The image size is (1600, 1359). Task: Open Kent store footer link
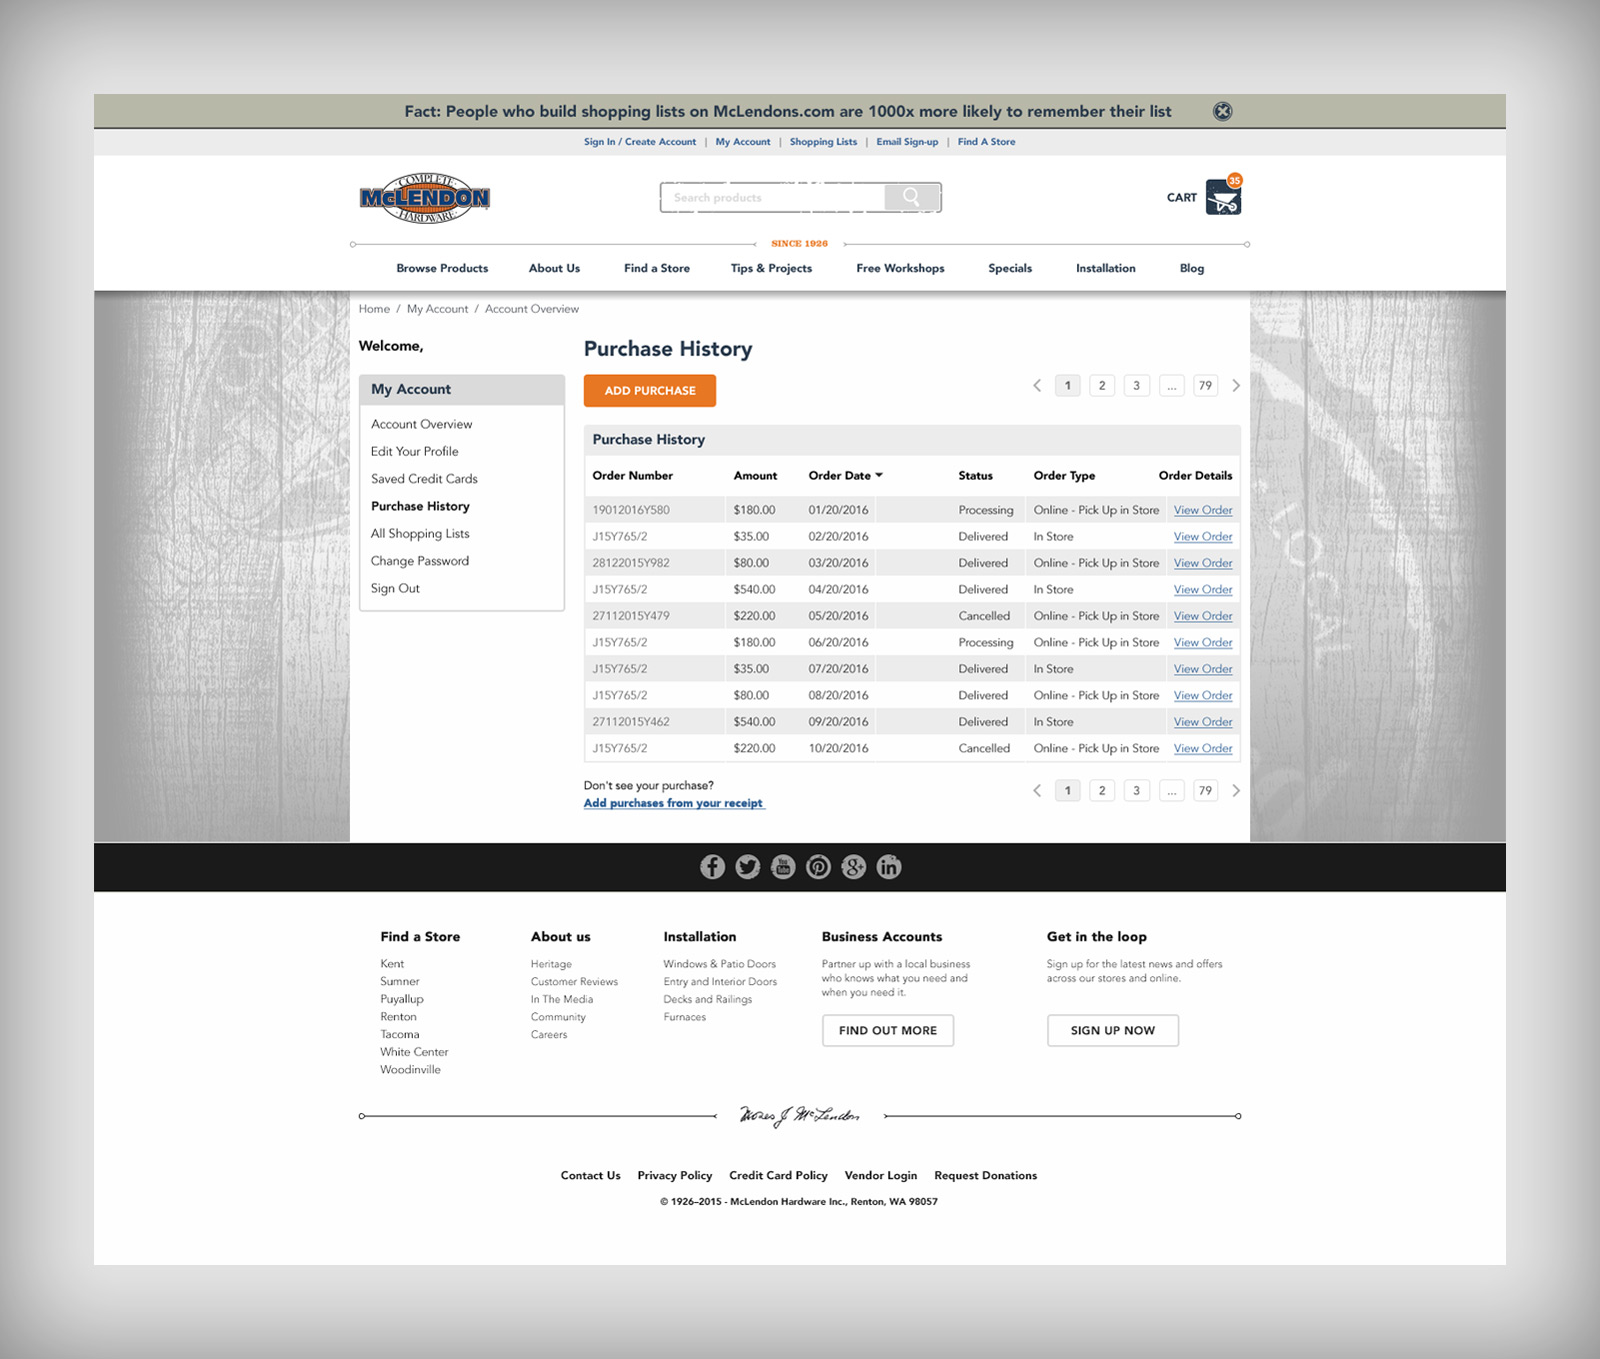point(392,964)
